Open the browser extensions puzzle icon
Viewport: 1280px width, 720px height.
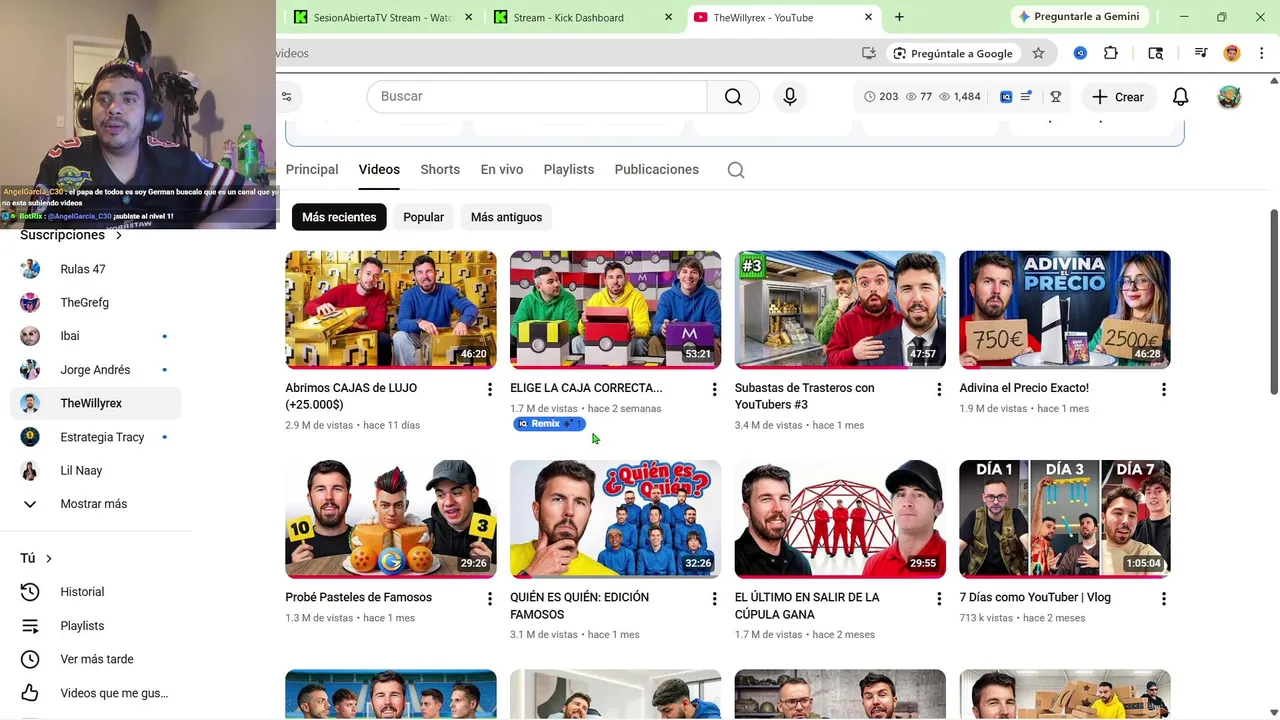click(x=1110, y=53)
